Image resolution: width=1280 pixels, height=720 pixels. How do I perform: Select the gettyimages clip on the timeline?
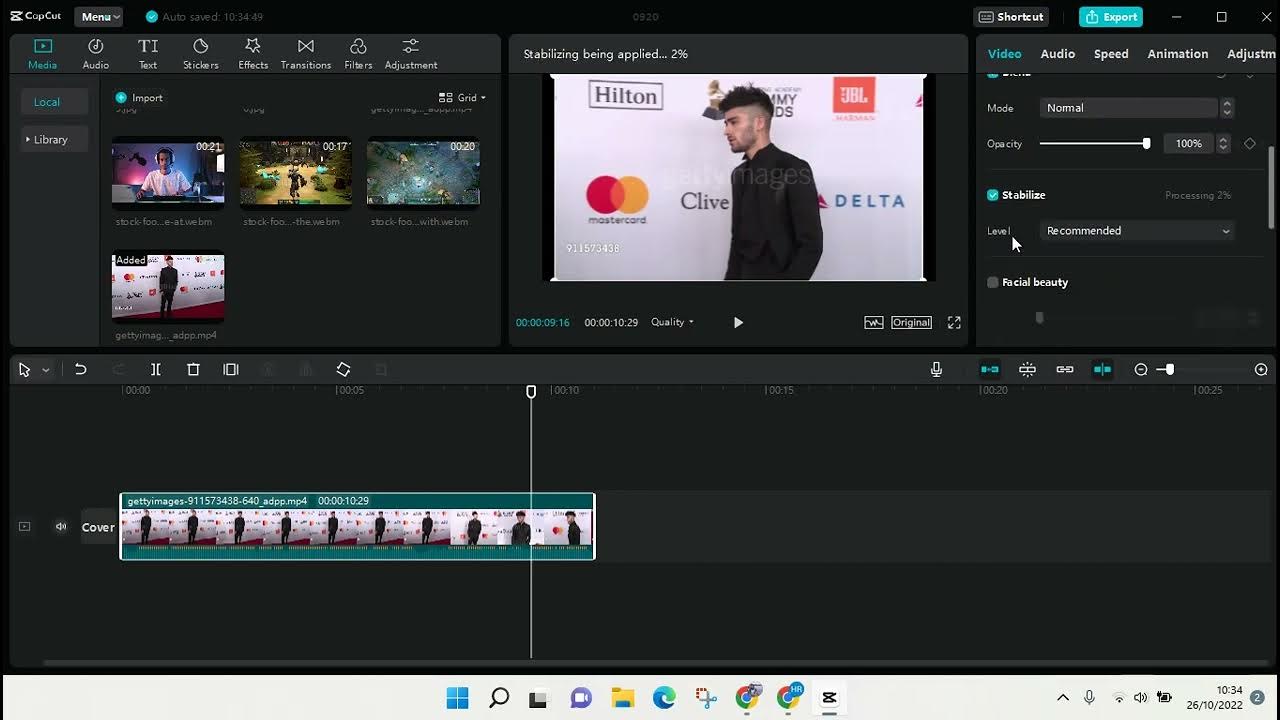(357, 526)
